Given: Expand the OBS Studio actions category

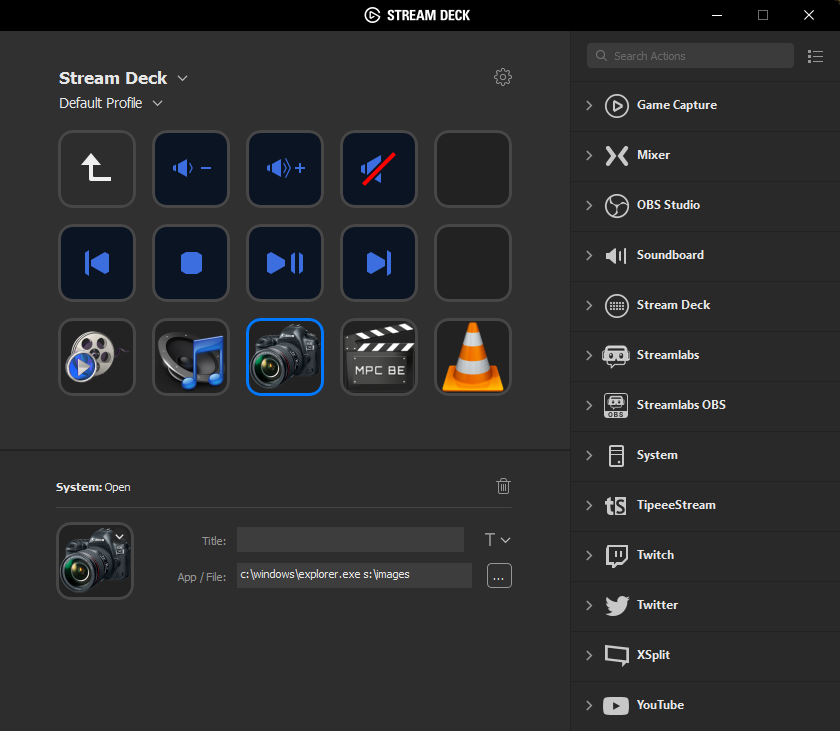Looking at the screenshot, I should [589, 205].
